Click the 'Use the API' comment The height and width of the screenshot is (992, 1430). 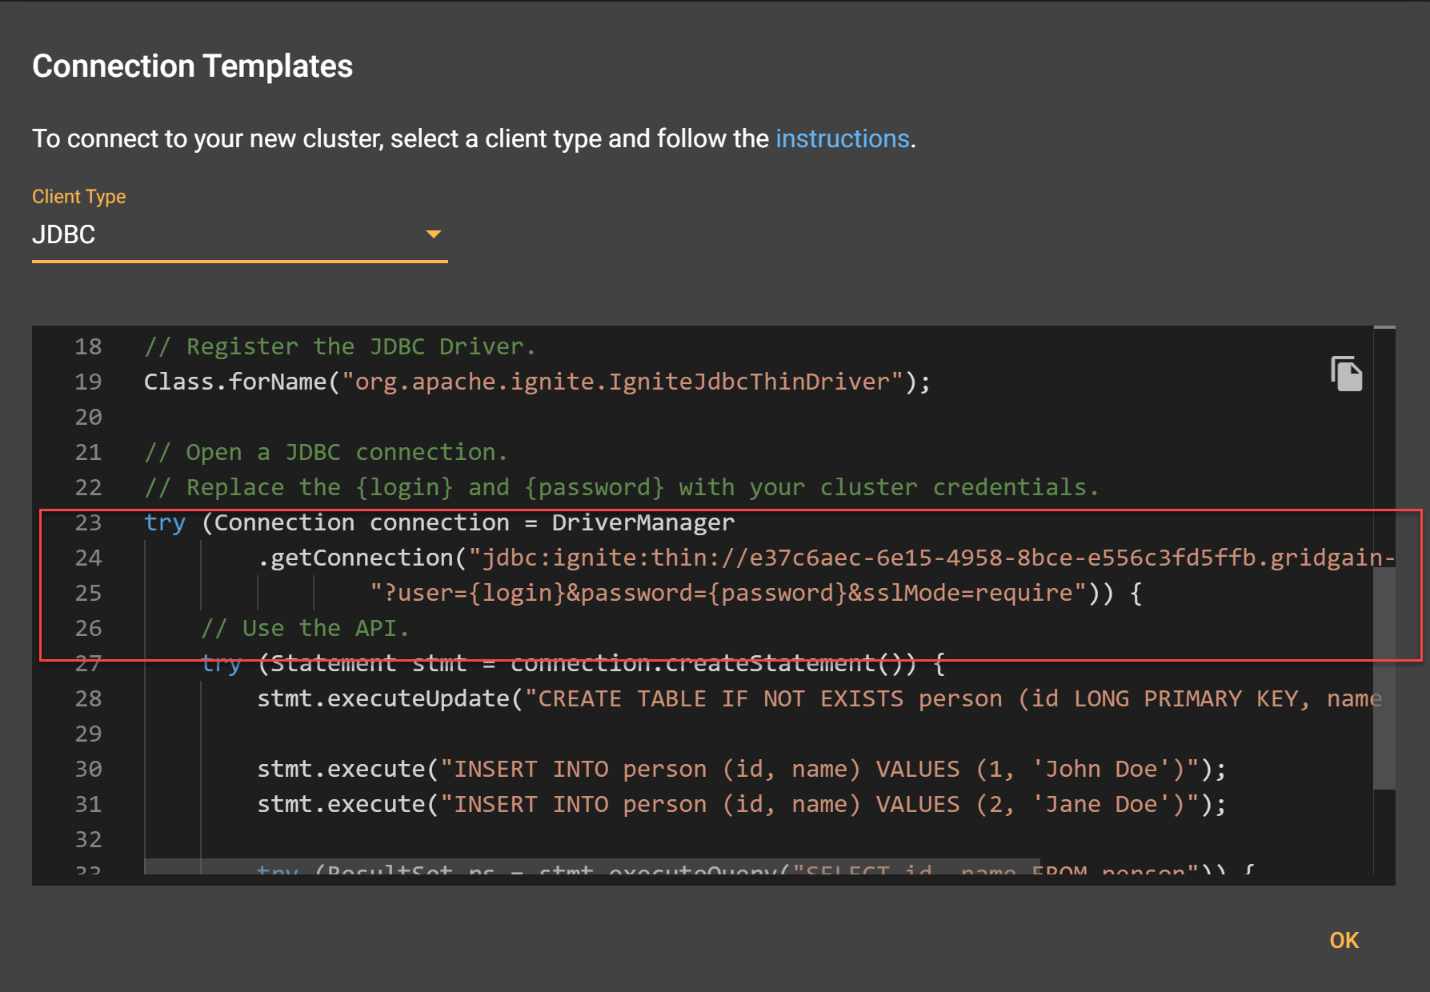[x=305, y=628]
